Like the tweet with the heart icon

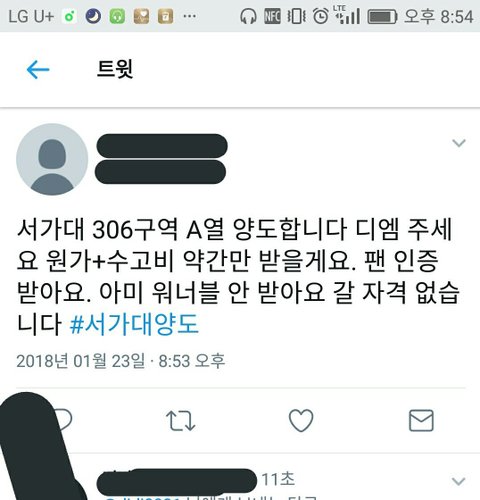coord(301,420)
